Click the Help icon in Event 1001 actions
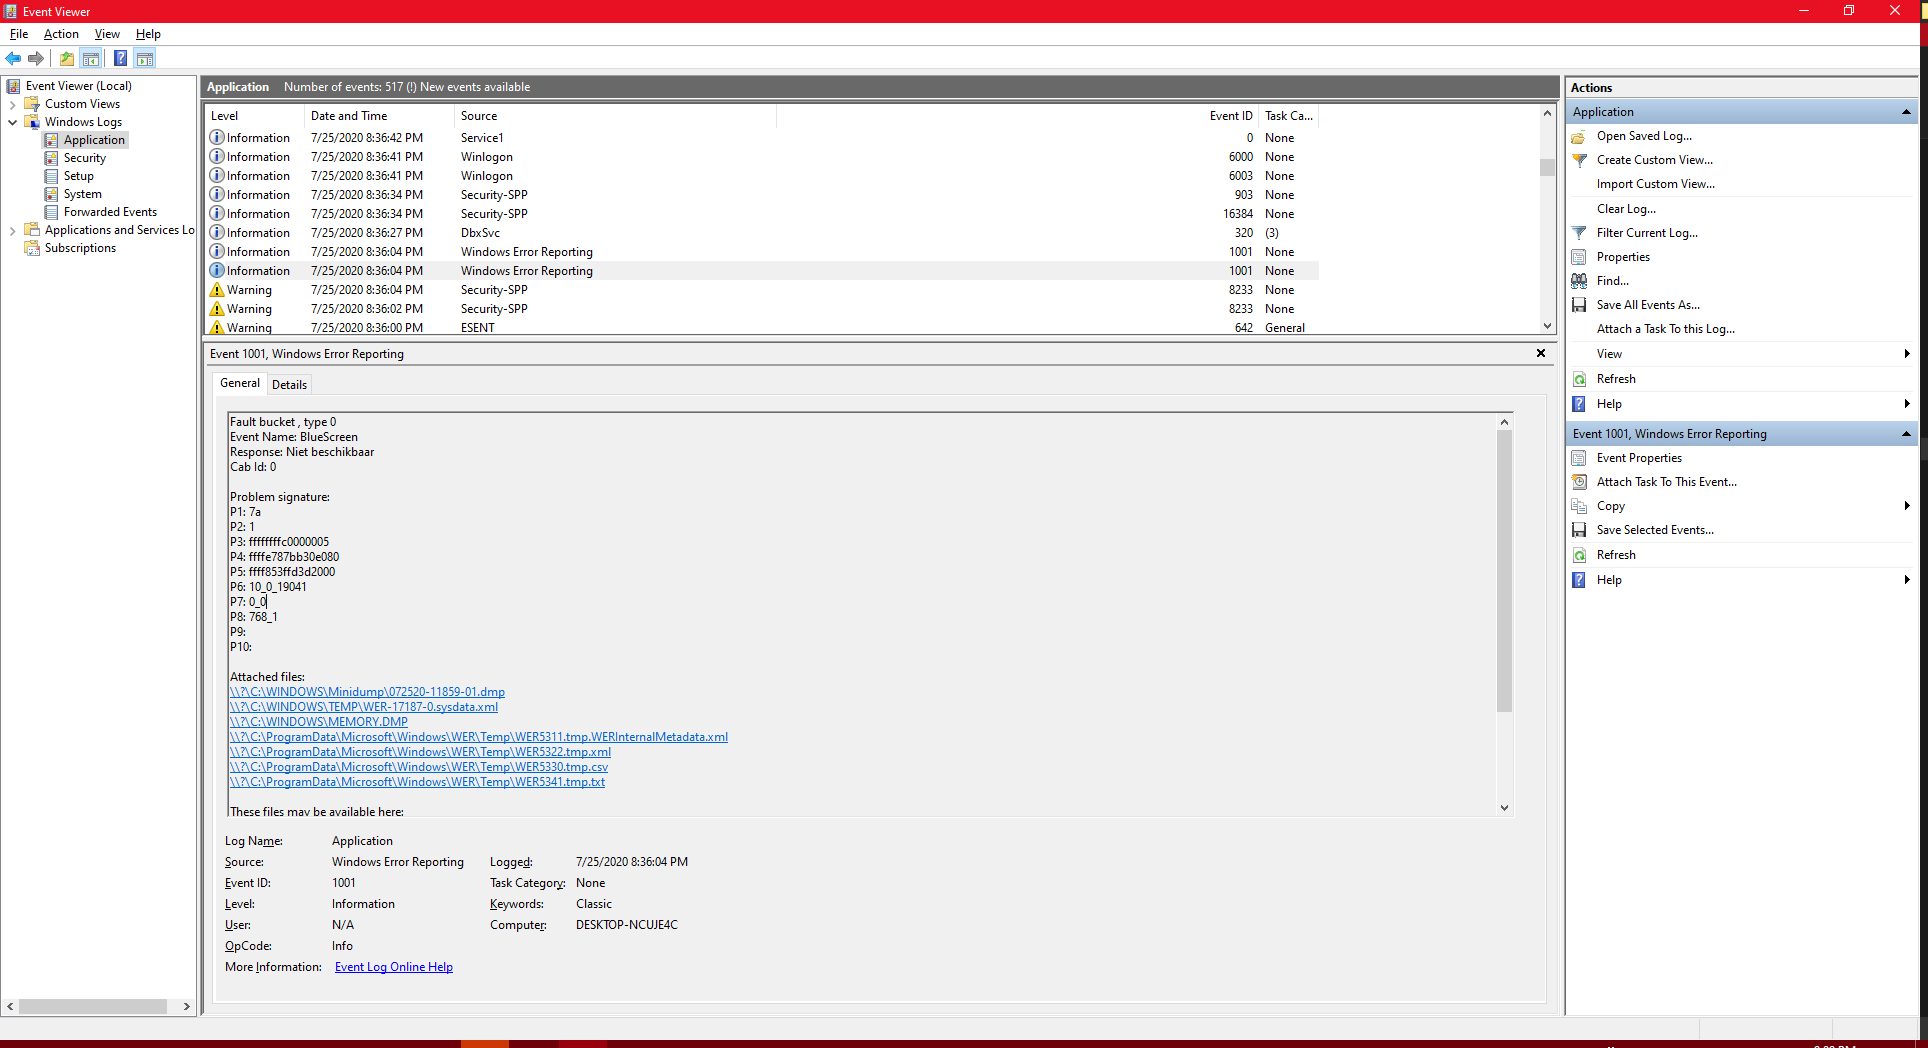Screen dimensions: 1928x1048 [x=1579, y=580]
